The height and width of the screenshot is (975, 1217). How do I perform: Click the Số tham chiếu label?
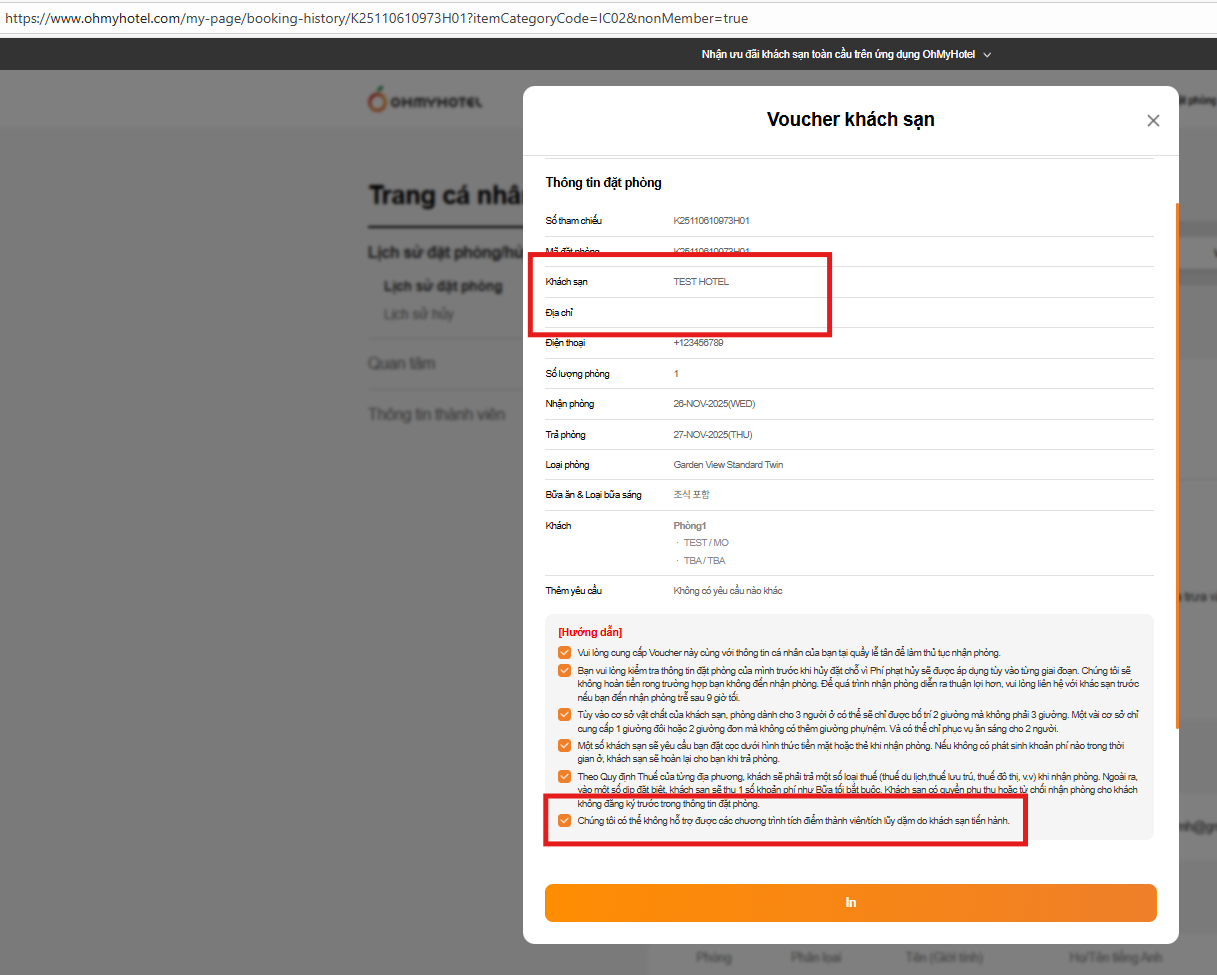pos(573,220)
